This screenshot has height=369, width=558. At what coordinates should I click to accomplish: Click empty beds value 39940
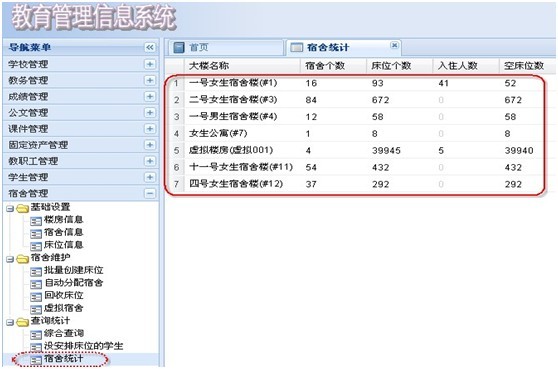point(518,151)
